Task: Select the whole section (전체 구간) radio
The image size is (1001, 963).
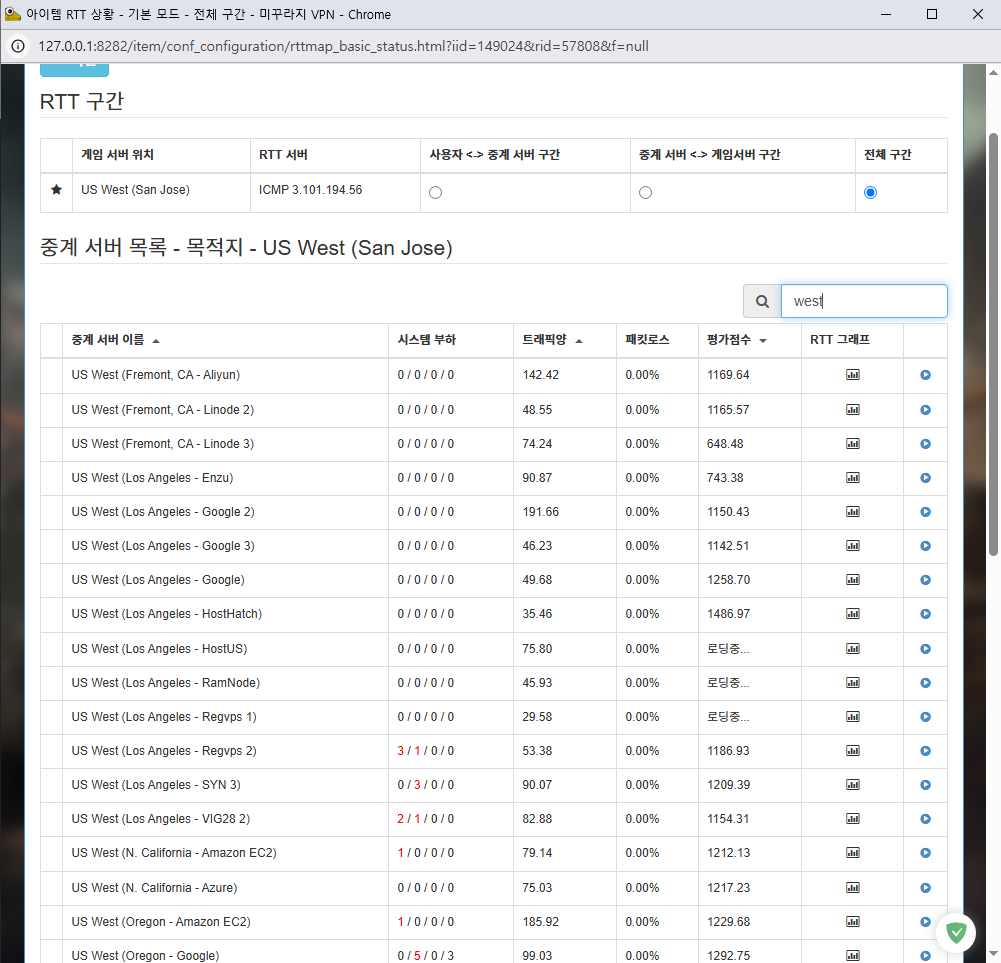Action: (870, 192)
